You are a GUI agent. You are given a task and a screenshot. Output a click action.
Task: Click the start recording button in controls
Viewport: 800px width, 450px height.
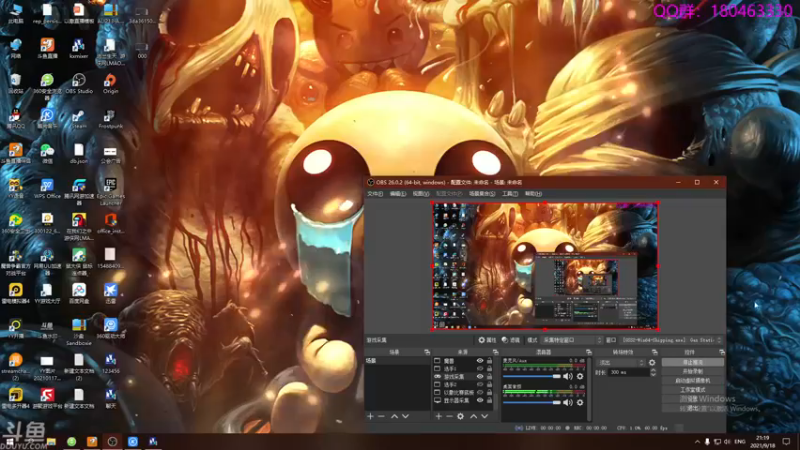pyautogui.click(x=692, y=371)
